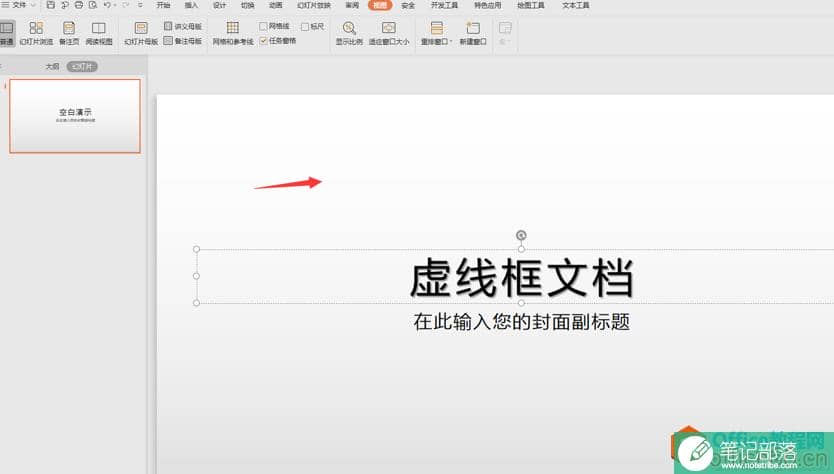The width and height of the screenshot is (834, 474).
Task: Open the 文本工具 tab
Action: (576, 5)
